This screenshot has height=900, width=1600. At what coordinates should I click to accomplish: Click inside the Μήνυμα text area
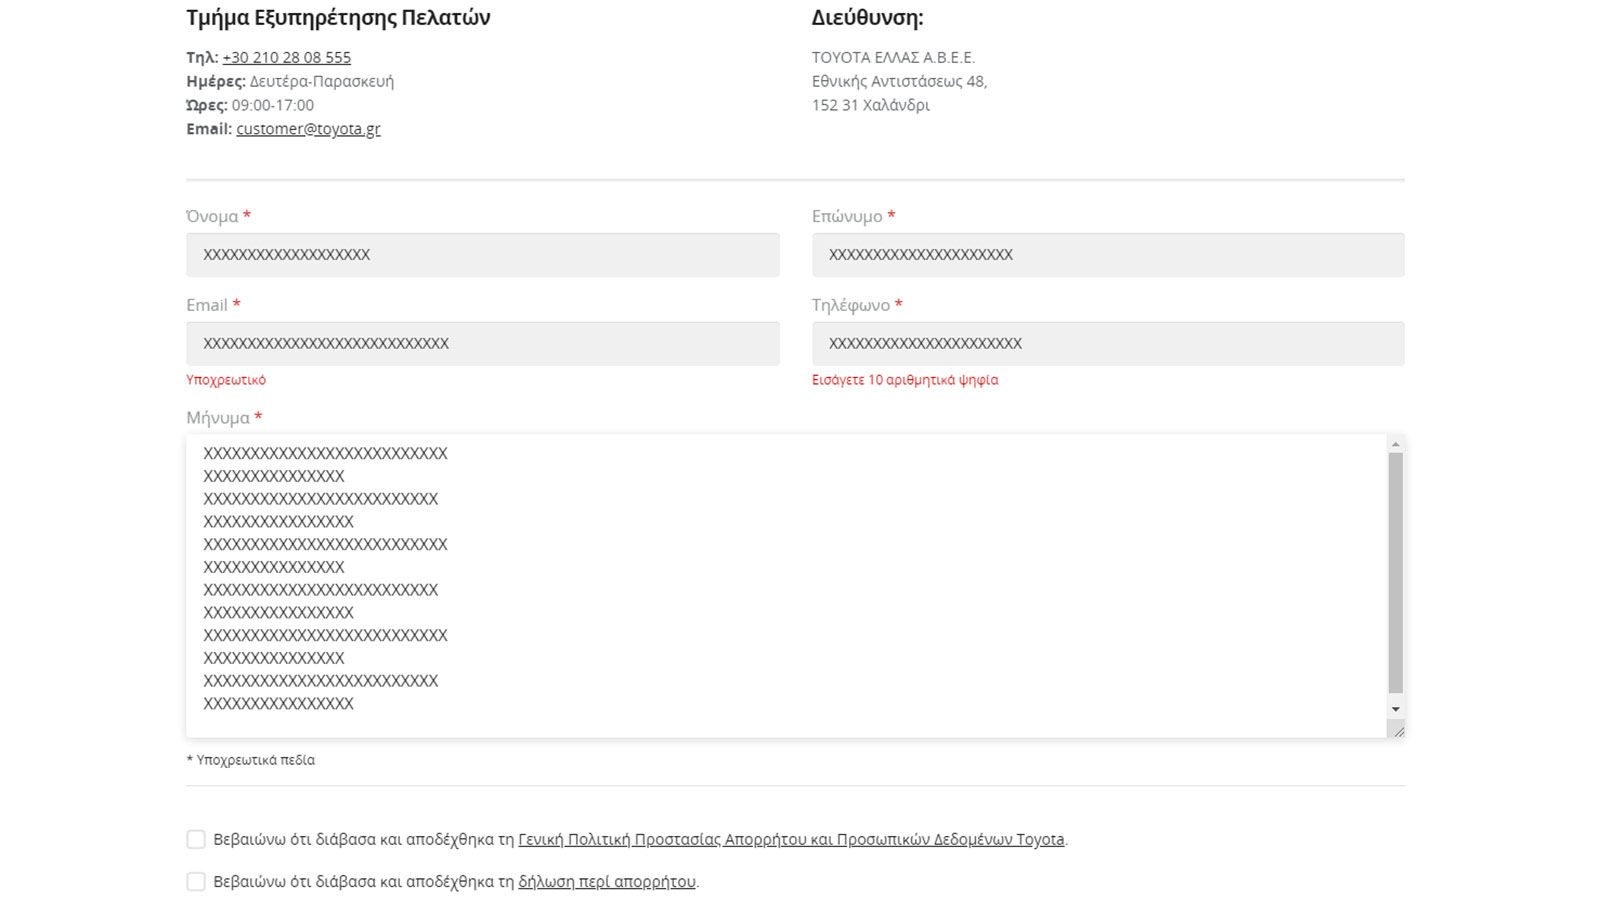[x=786, y=586]
